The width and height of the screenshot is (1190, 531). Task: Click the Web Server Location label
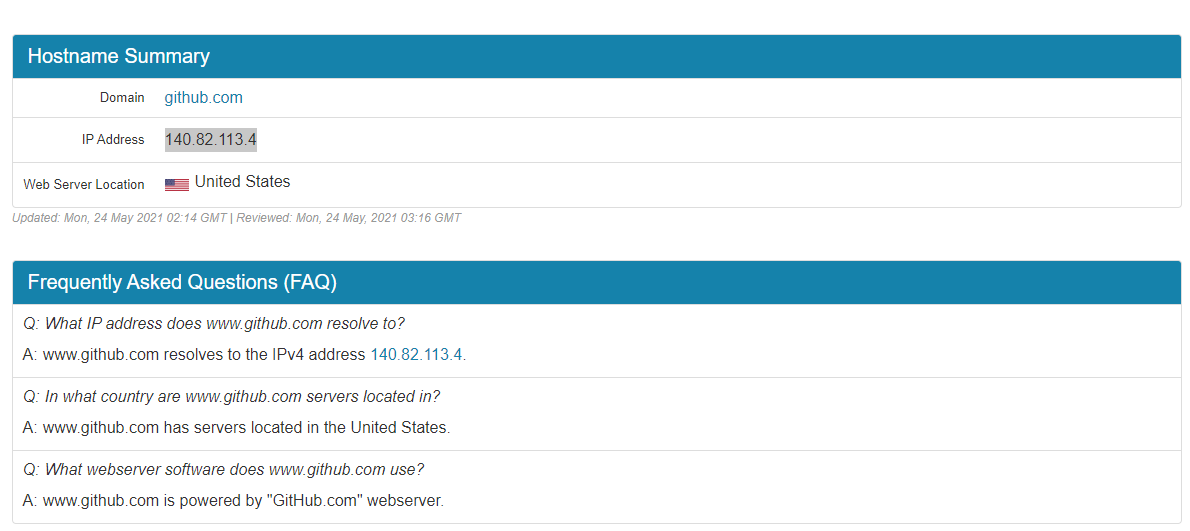pyautogui.click(x=83, y=184)
